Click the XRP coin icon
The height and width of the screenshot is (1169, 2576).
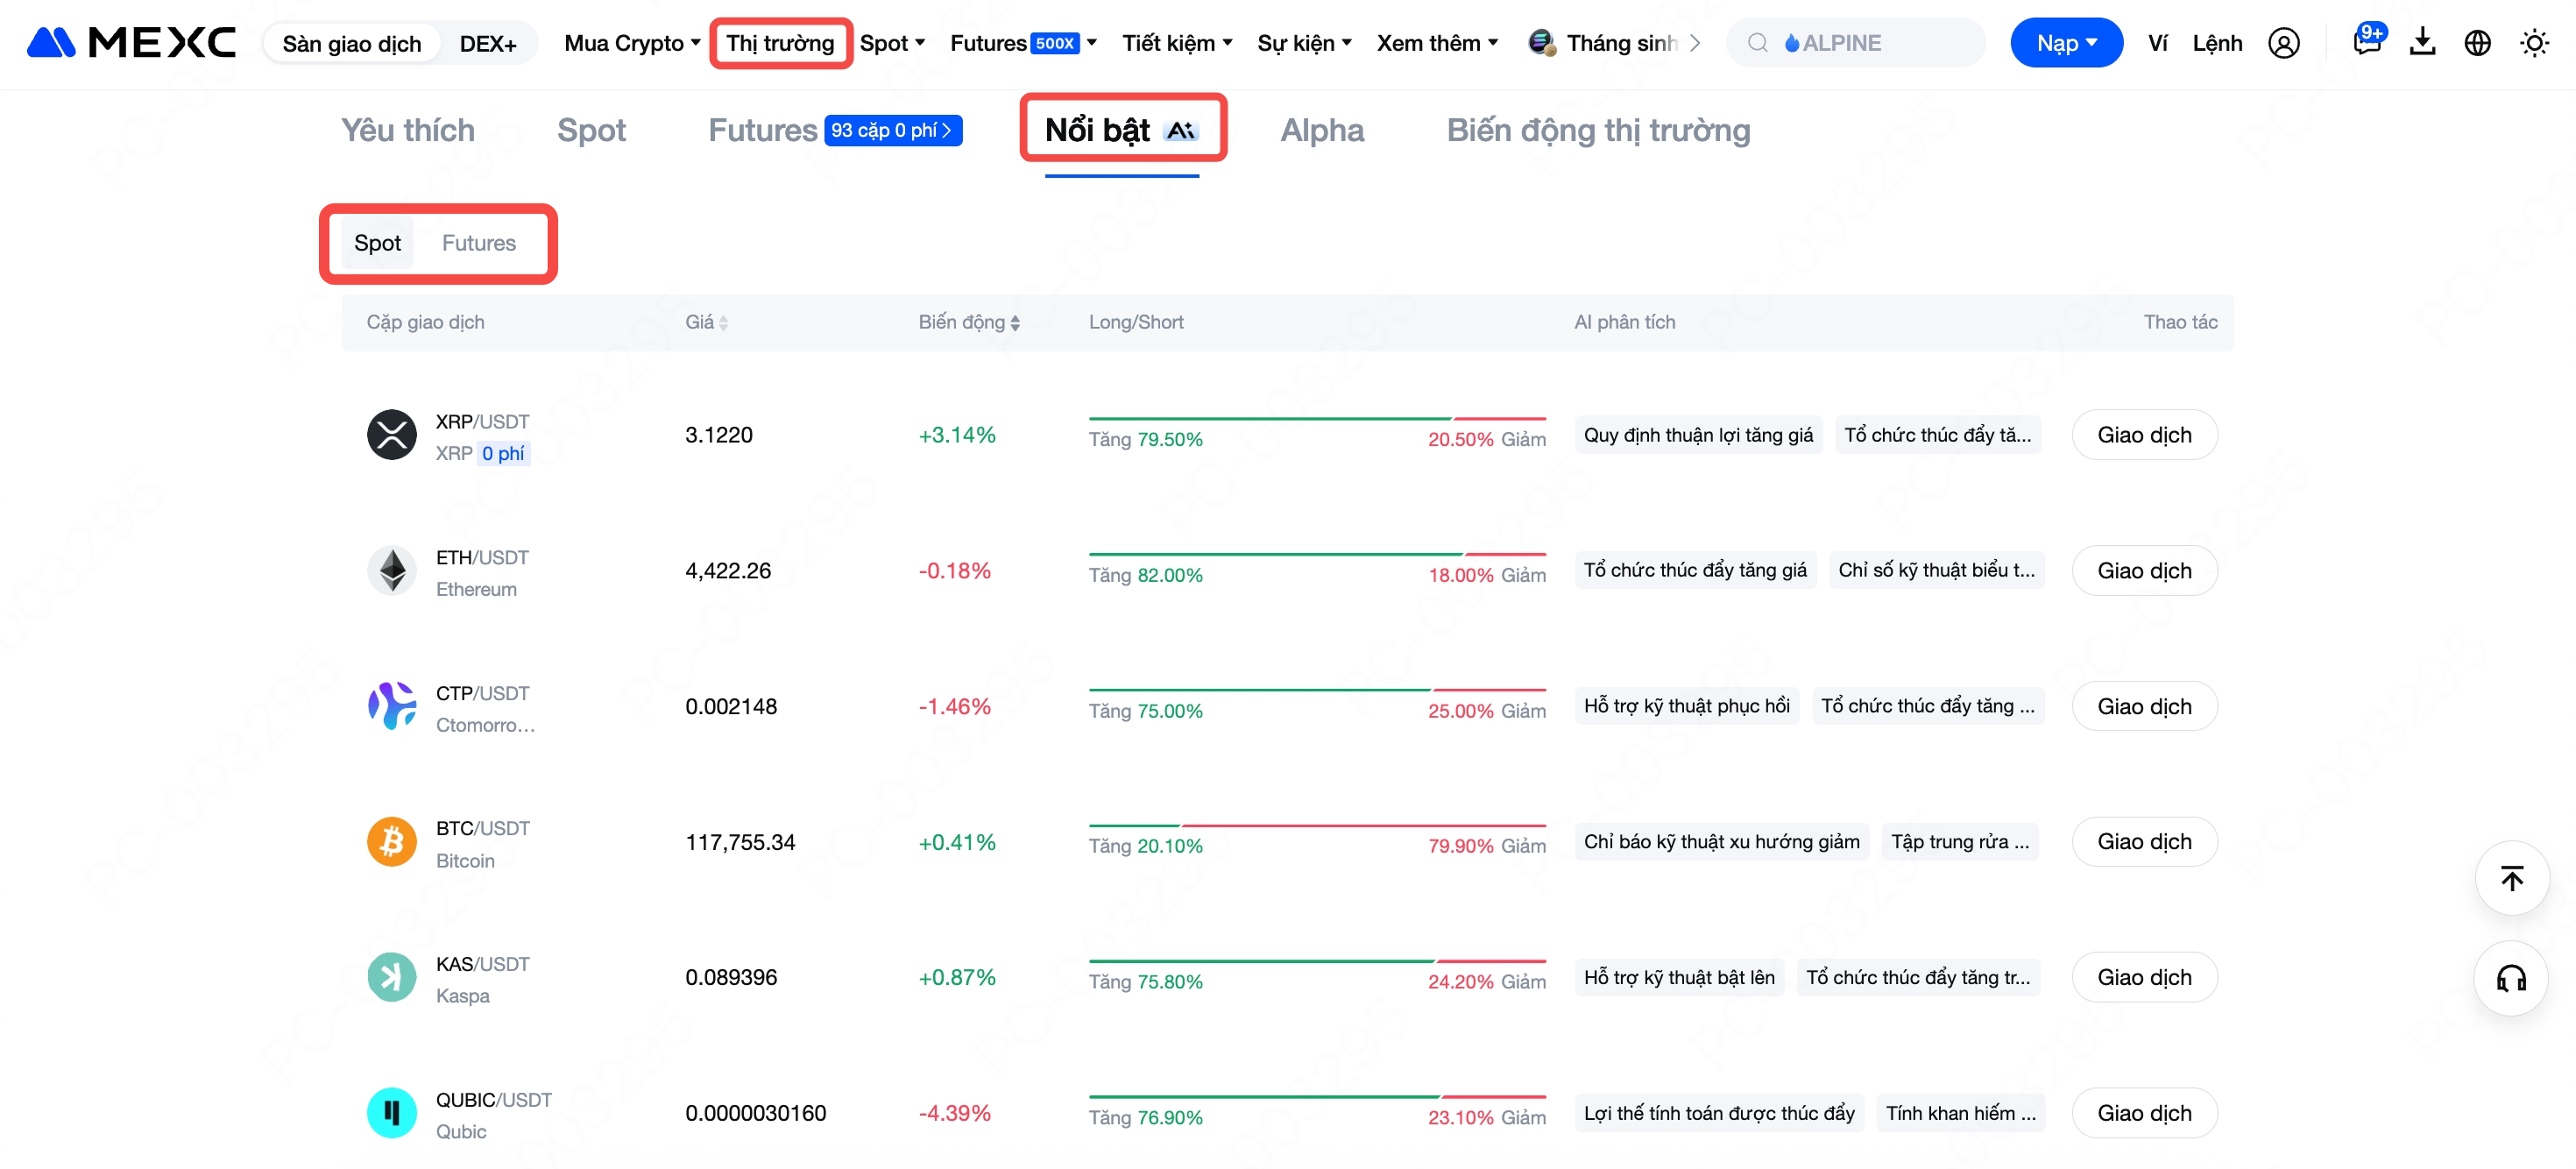(x=391, y=435)
